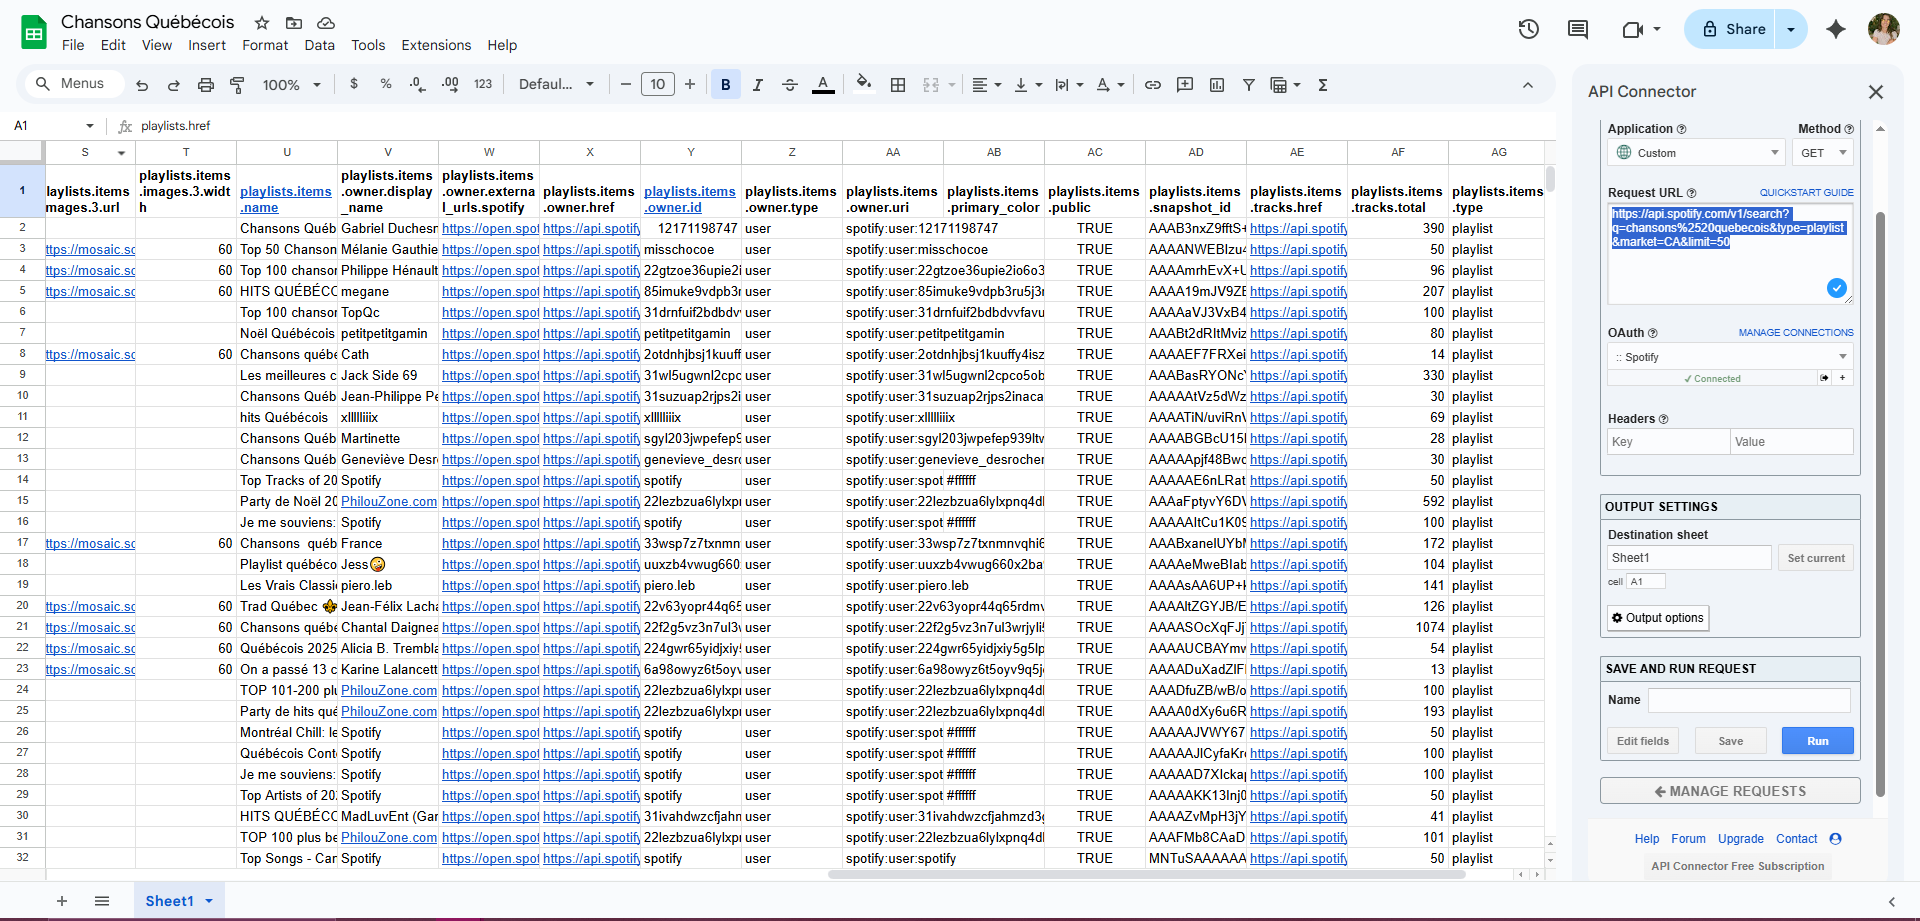This screenshot has width=1920, height=921.
Task: Insert chart icon in toolbar
Action: click(1217, 85)
